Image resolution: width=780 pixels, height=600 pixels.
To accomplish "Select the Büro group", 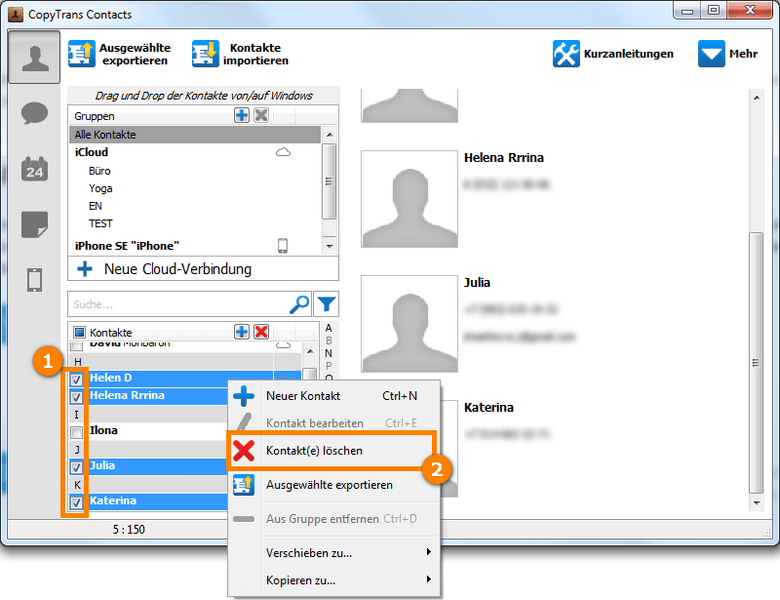I will point(99,171).
